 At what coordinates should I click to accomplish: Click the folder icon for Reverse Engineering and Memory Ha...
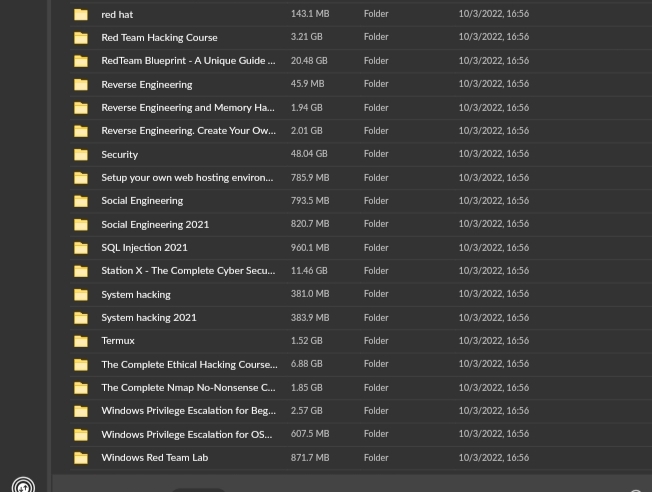tap(81, 108)
